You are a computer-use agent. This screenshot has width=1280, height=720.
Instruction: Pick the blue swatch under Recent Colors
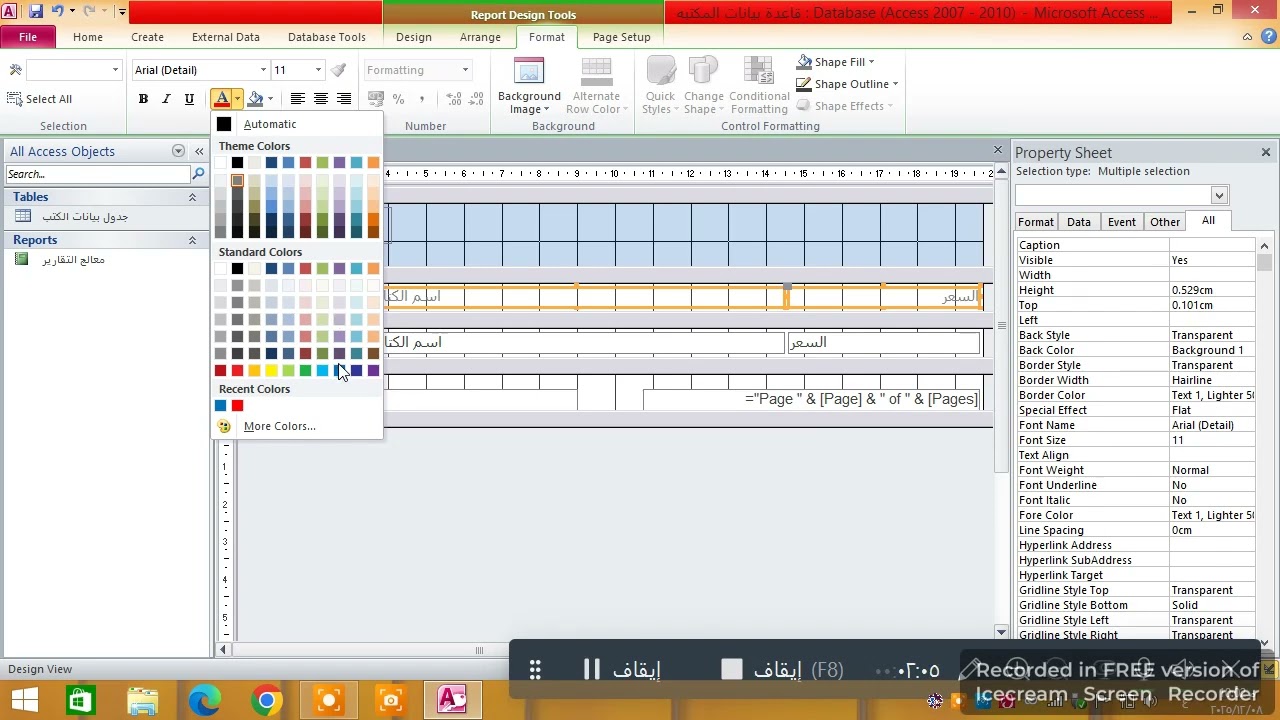[x=220, y=405]
